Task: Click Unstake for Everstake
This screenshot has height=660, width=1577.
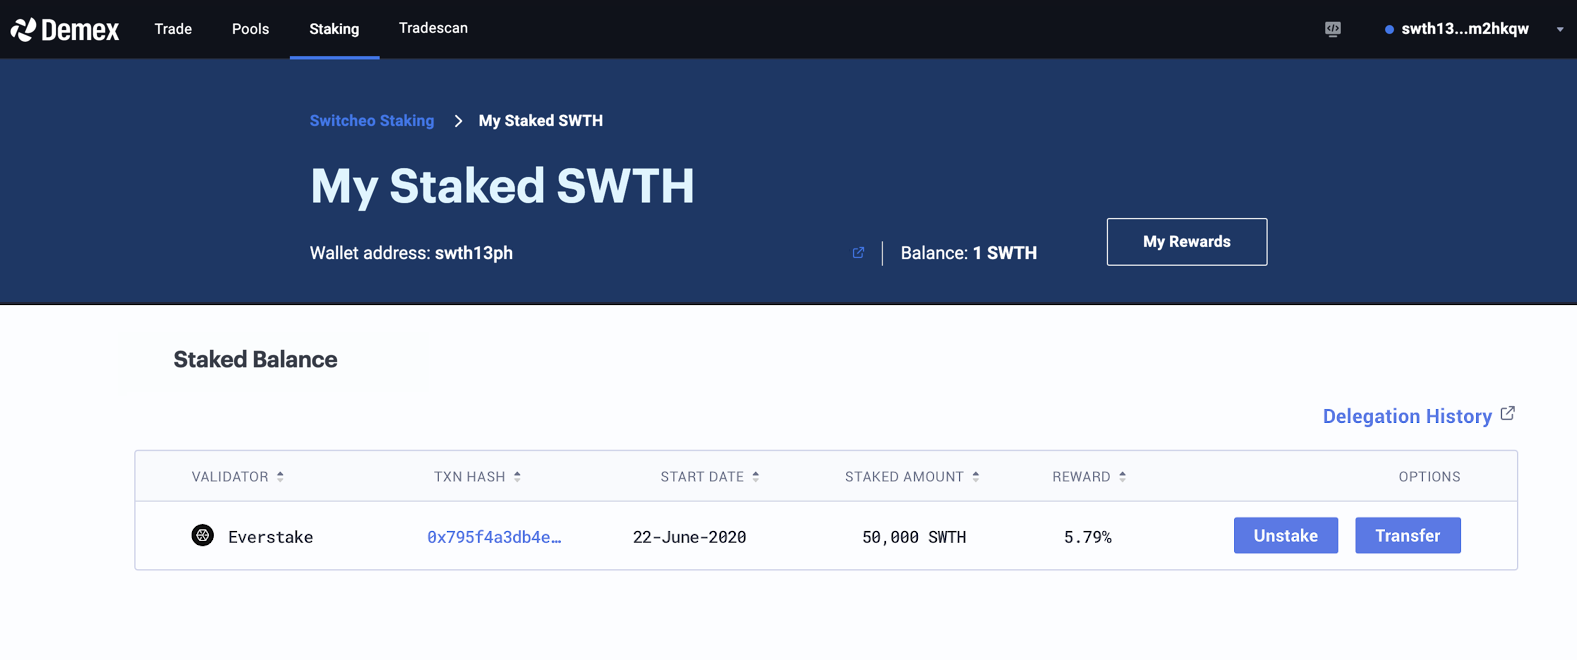Action: 1286,536
